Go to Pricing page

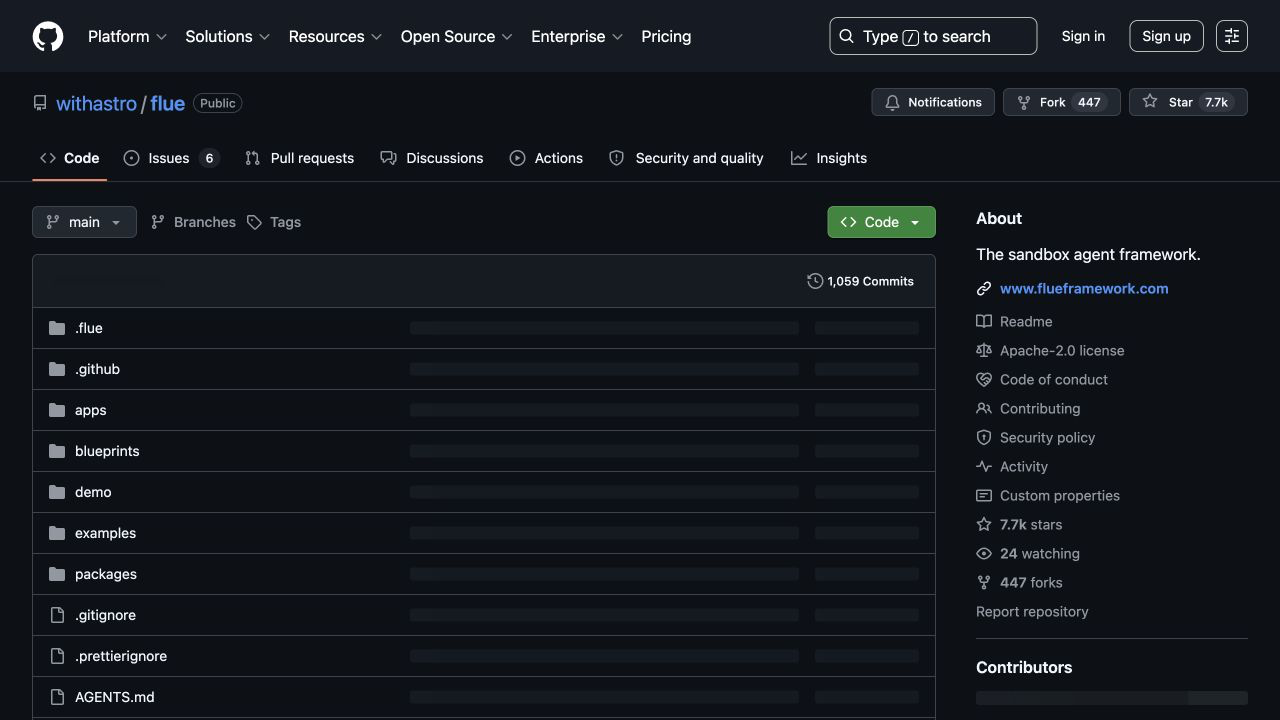pyautogui.click(x=666, y=36)
